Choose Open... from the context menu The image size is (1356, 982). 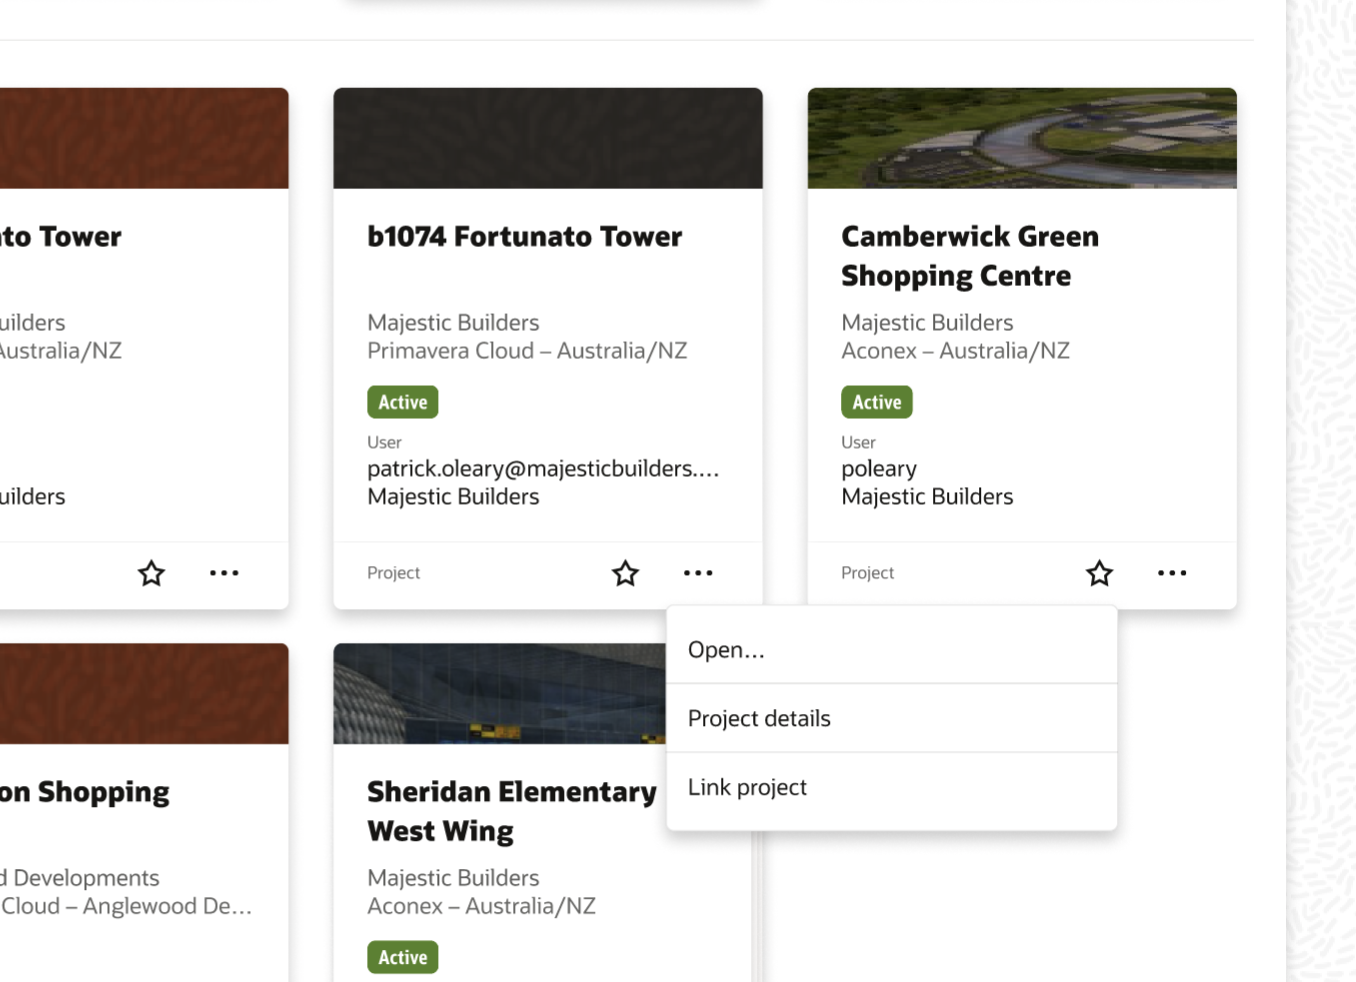click(x=892, y=650)
